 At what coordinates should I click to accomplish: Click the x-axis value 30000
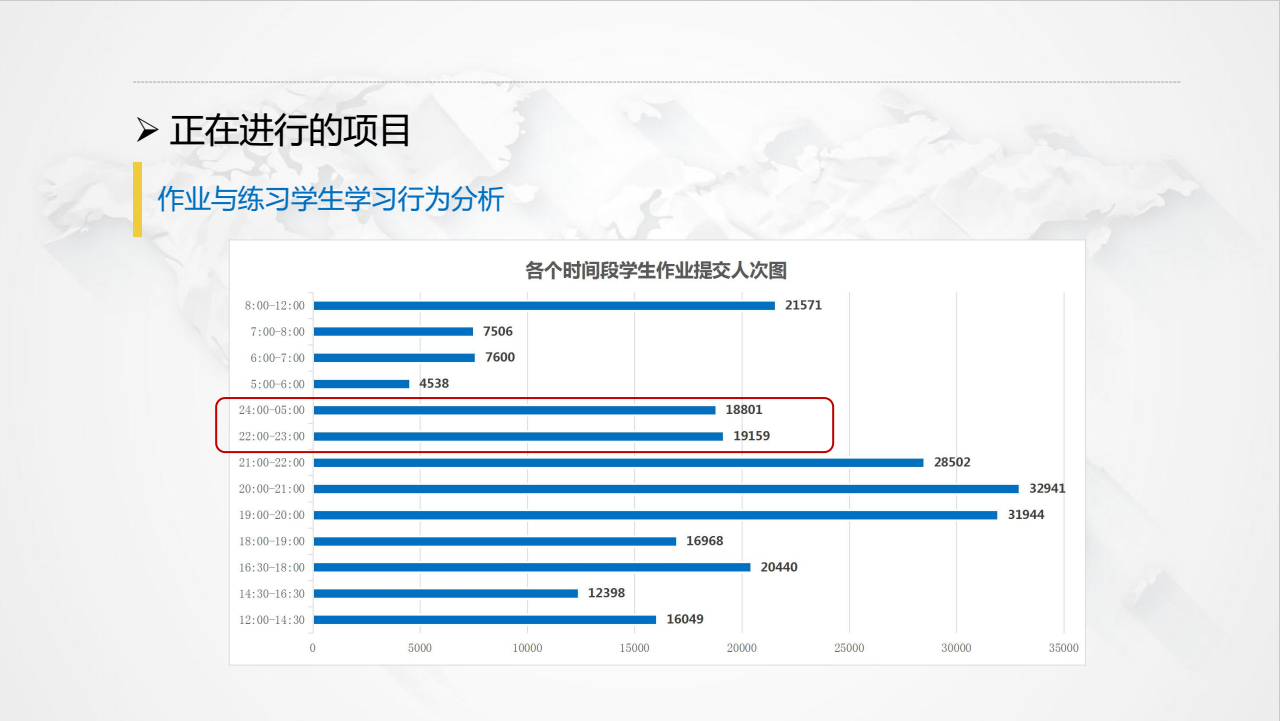pyautogui.click(x=956, y=648)
